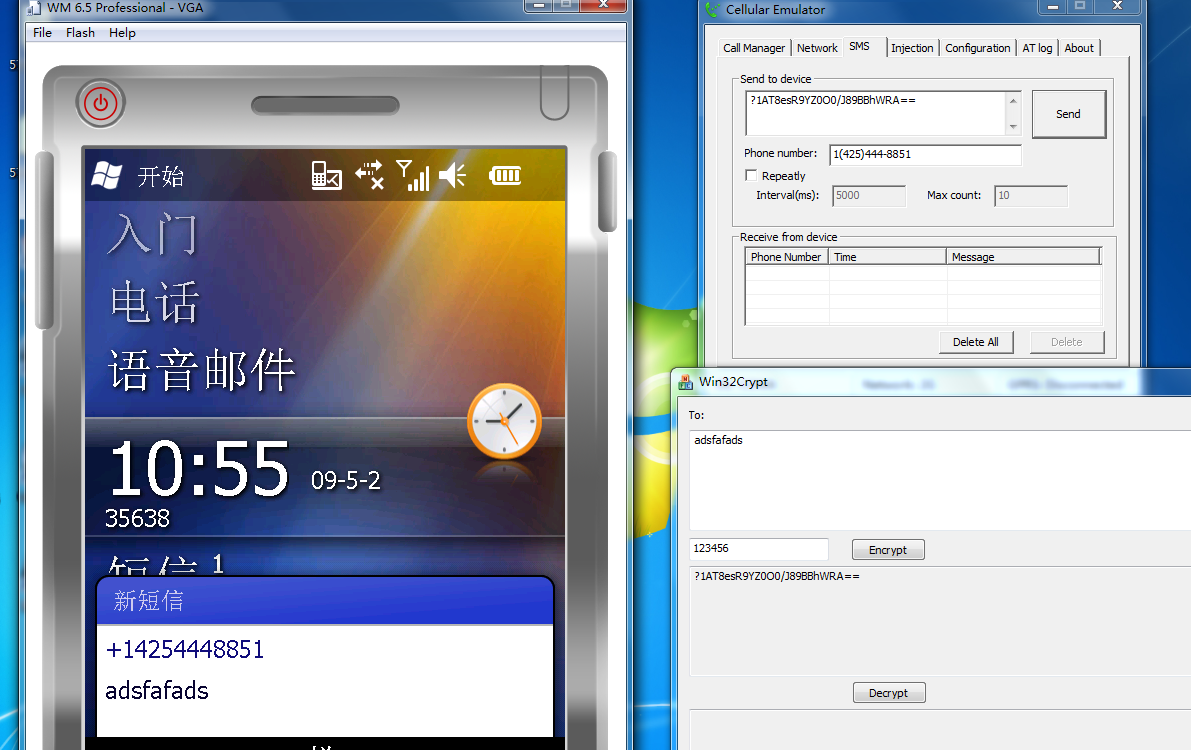Image resolution: width=1191 pixels, height=750 pixels.
Task: Click the encrypted output text area
Action: [940, 621]
